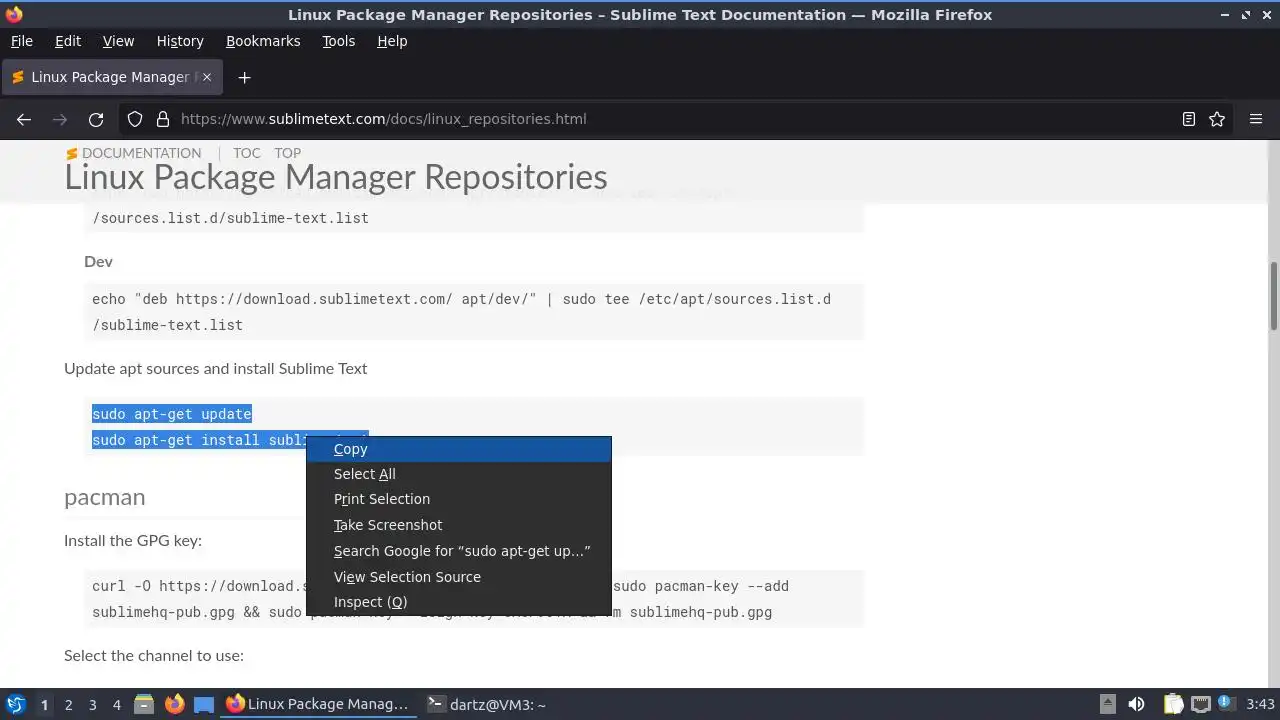Click 'Update apt sources and install Sublime Text'

[x=215, y=368]
